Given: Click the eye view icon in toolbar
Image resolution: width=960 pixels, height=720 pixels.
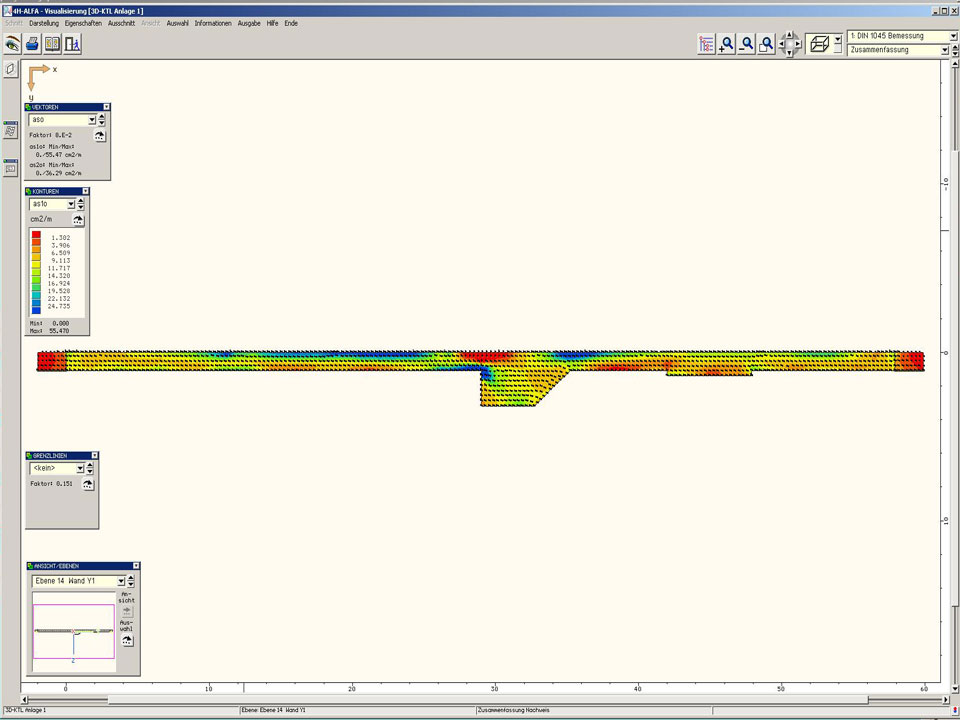Looking at the screenshot, I should [x=12, y=44].
